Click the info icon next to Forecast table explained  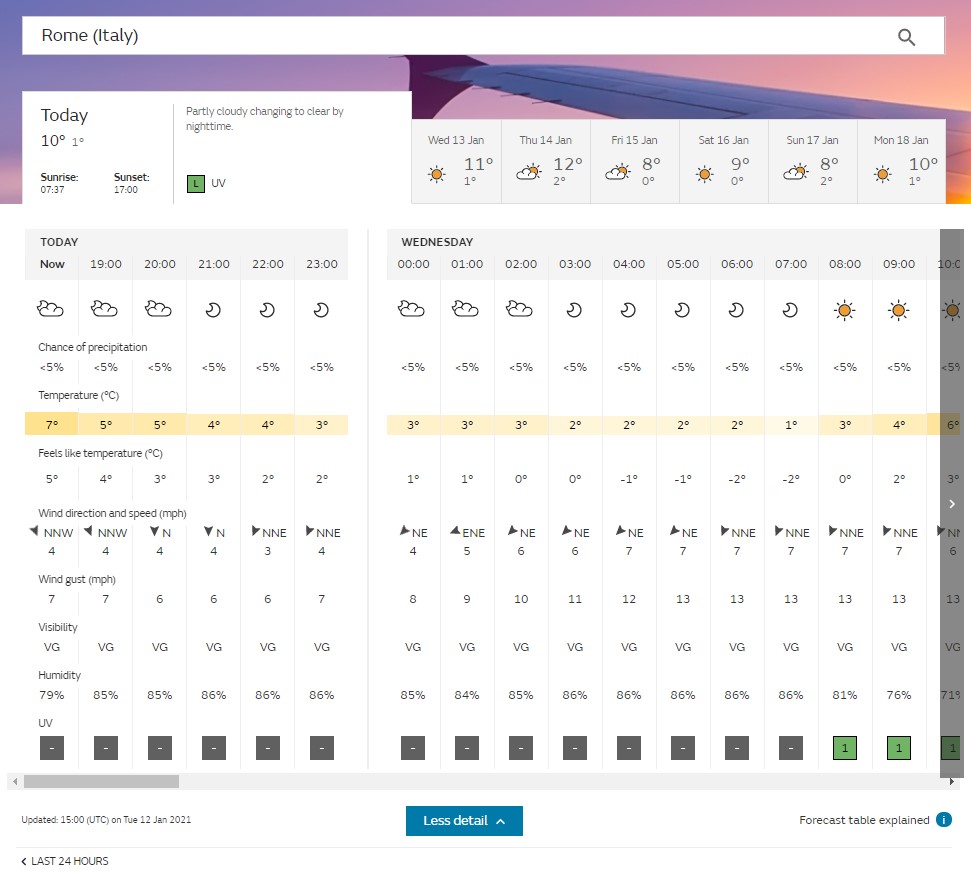[x=943, y=819]
